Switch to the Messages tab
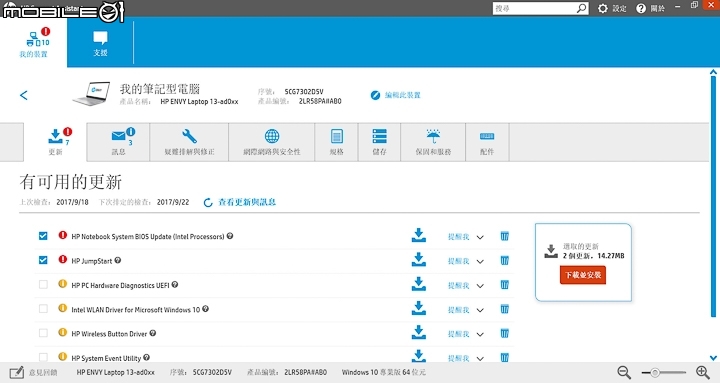This screenshot has width=720, height=383. pyautogui.click(x=118, y=142)
